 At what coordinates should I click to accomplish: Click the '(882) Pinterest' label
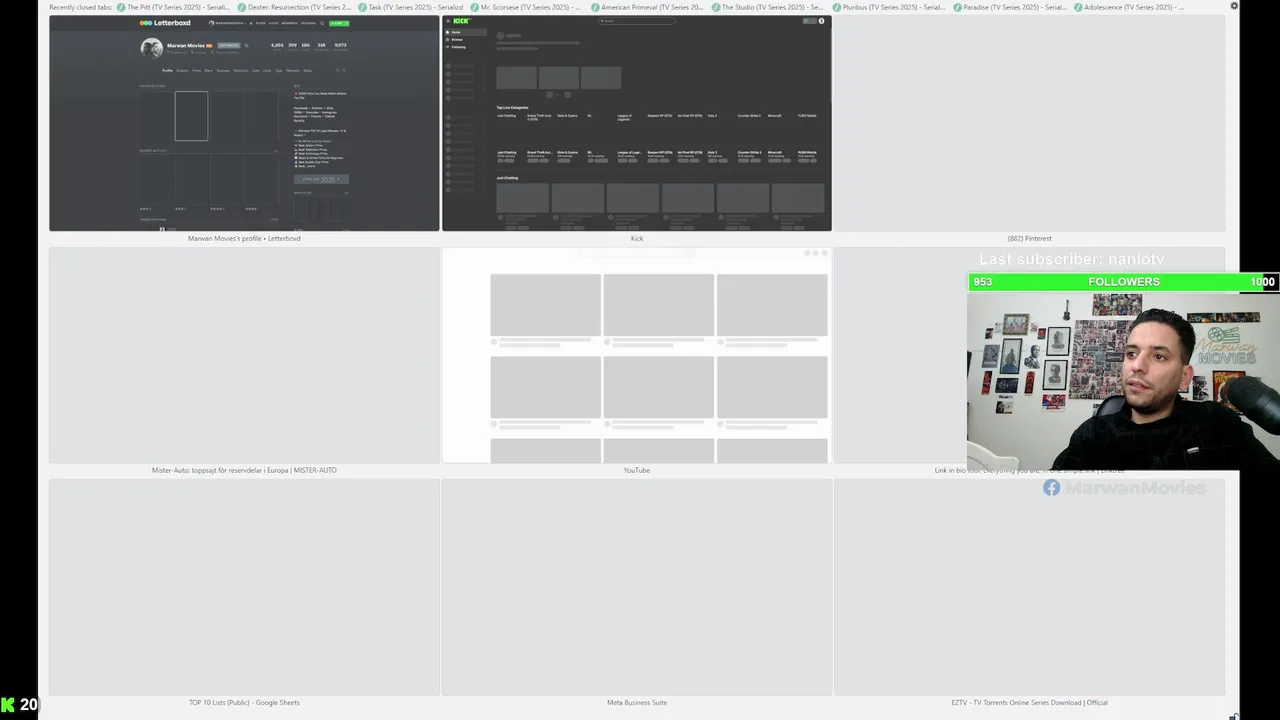(1029, 238)
